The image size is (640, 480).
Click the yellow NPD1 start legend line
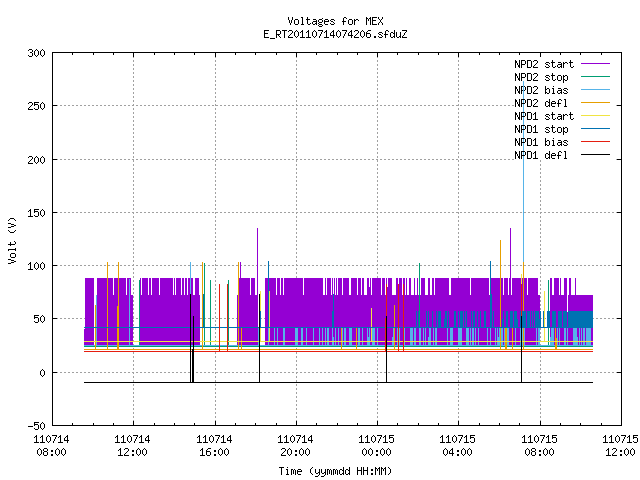596,116
